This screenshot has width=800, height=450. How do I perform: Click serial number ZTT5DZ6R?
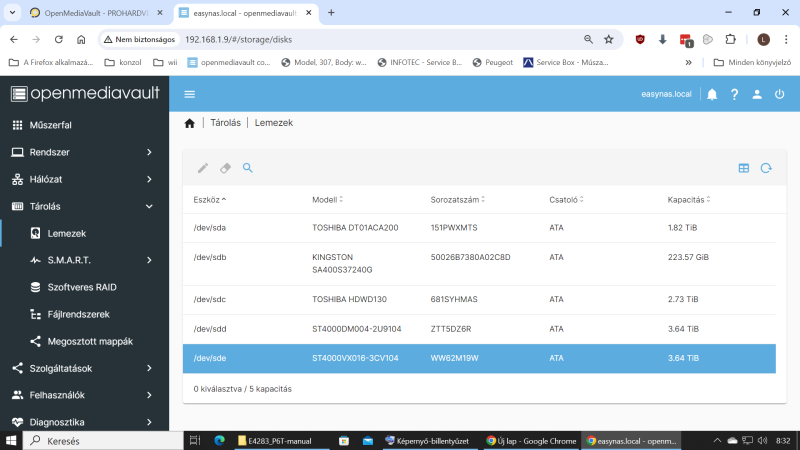coord(451,329)
